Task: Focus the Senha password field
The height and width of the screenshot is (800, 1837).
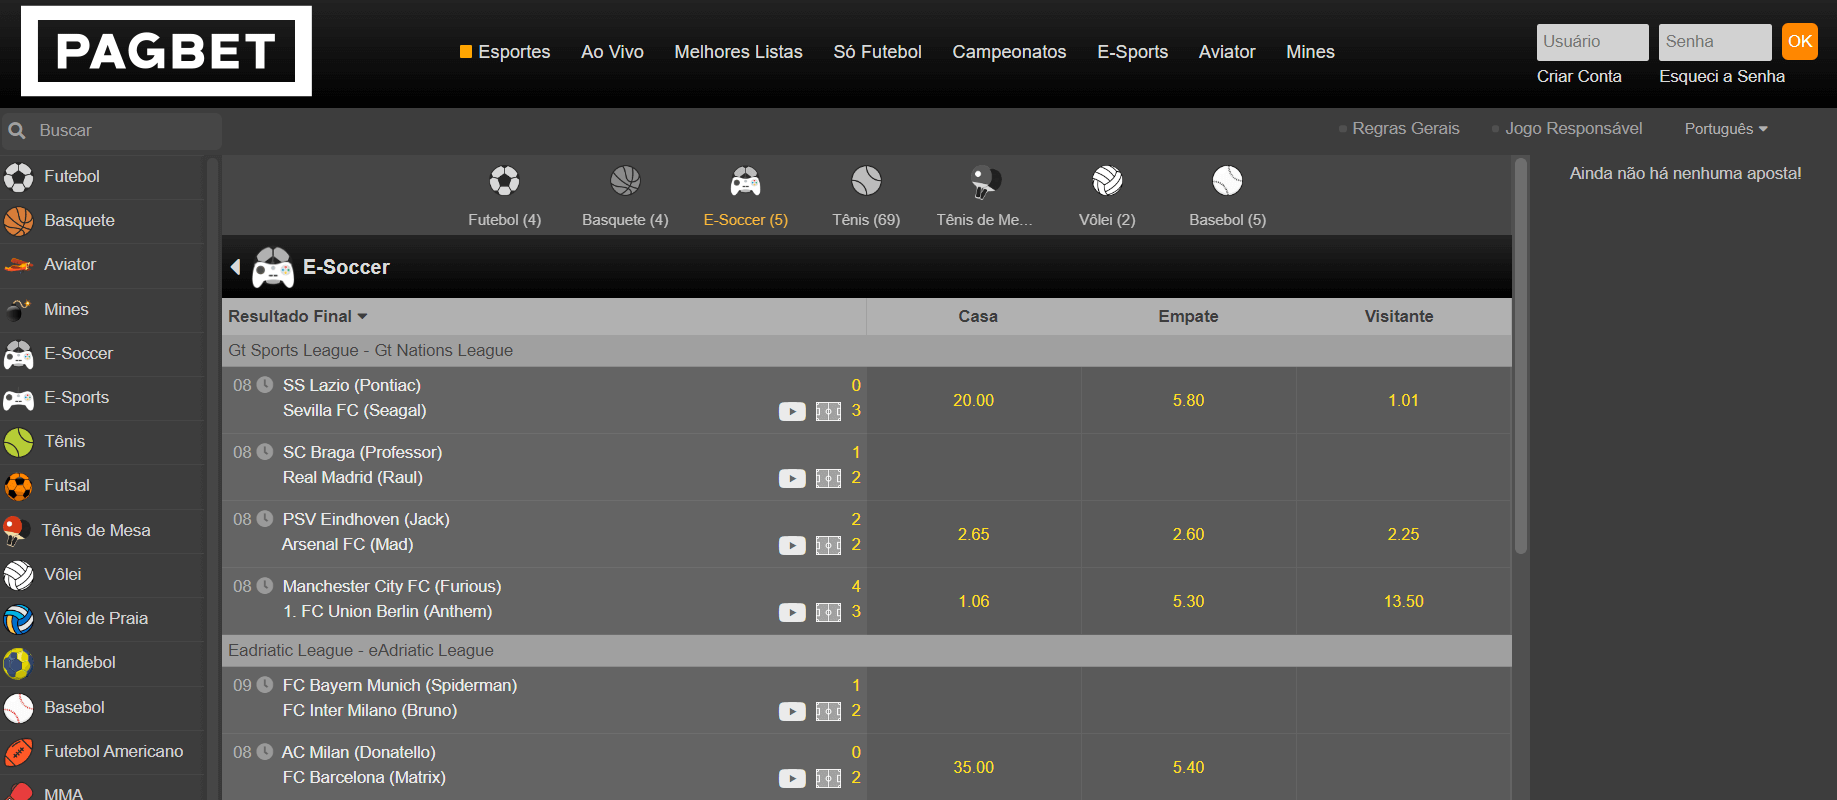Action: tap(1715, 42)
